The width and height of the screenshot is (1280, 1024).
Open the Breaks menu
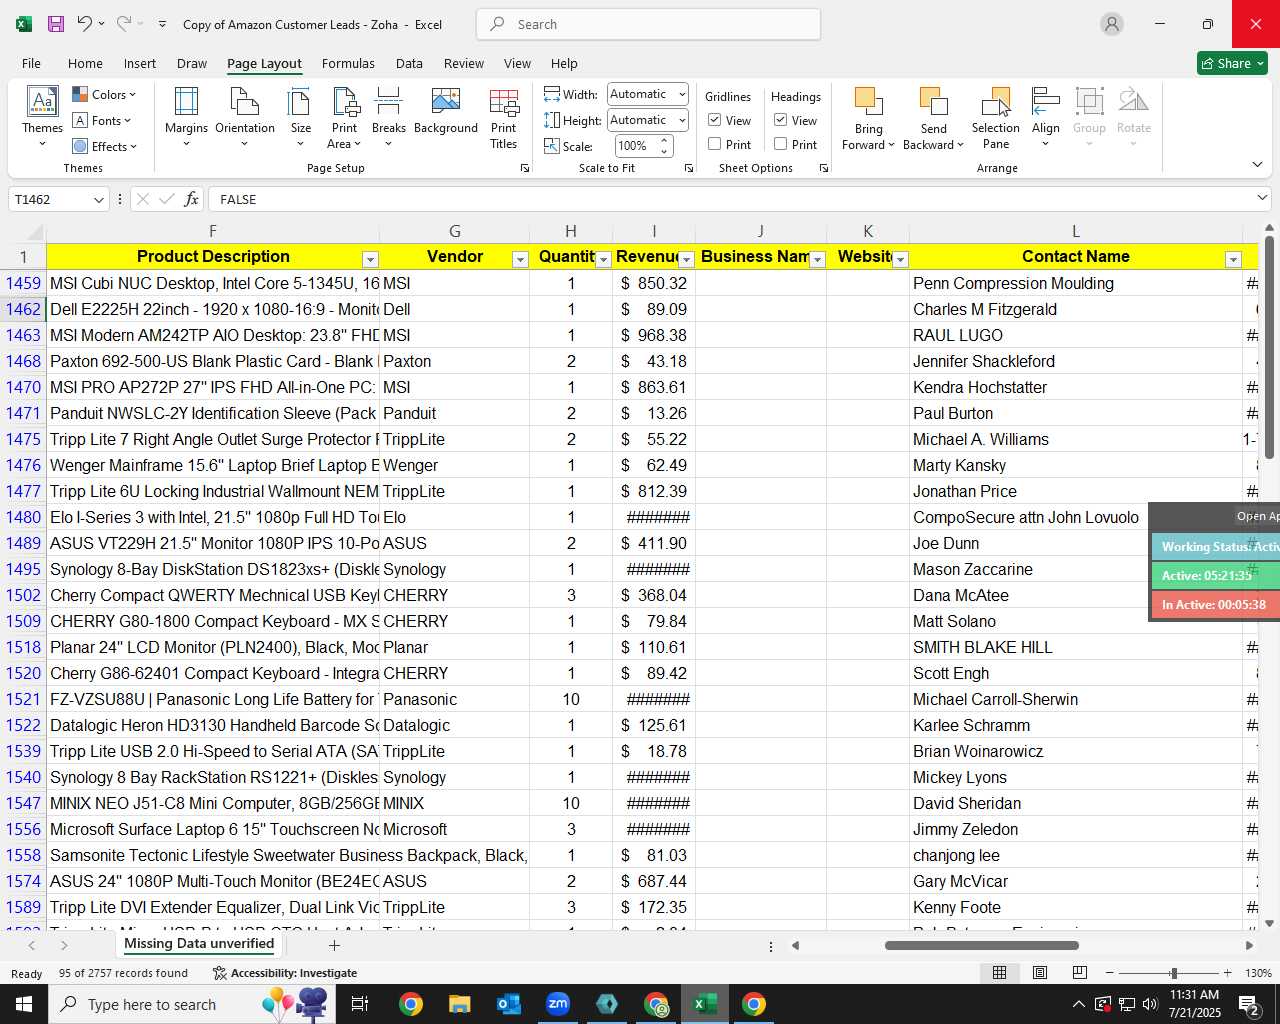click(388, 117)
